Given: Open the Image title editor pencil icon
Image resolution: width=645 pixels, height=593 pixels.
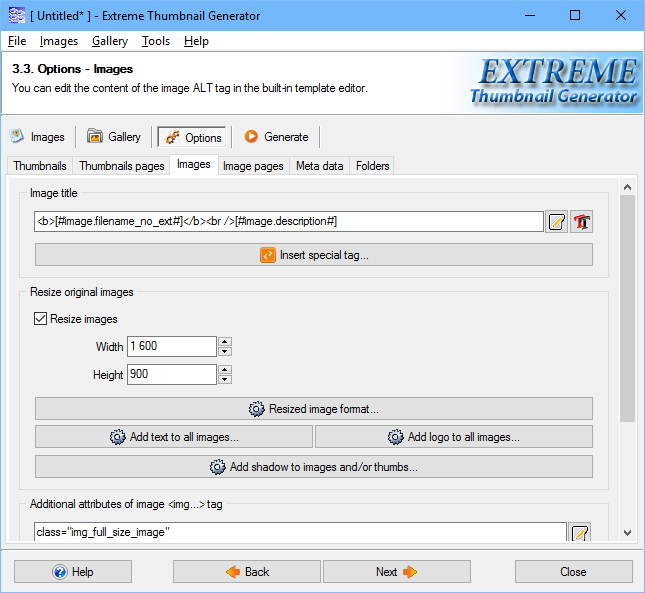Looking at the screenshot, I should tap(557, 222).
